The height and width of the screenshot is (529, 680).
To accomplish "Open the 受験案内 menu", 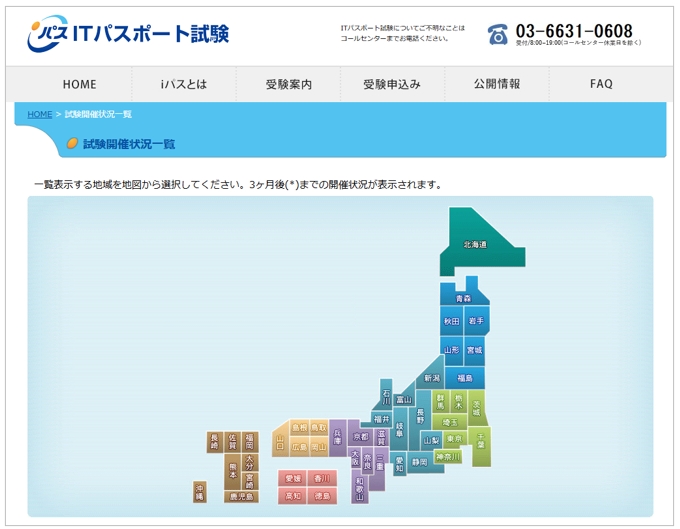I will [x=288, y=84].
